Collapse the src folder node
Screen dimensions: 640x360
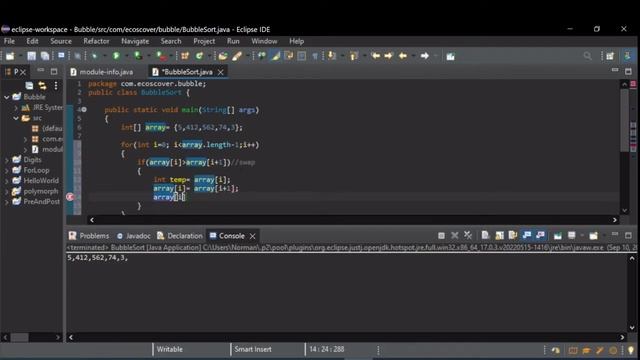point(16,118)
